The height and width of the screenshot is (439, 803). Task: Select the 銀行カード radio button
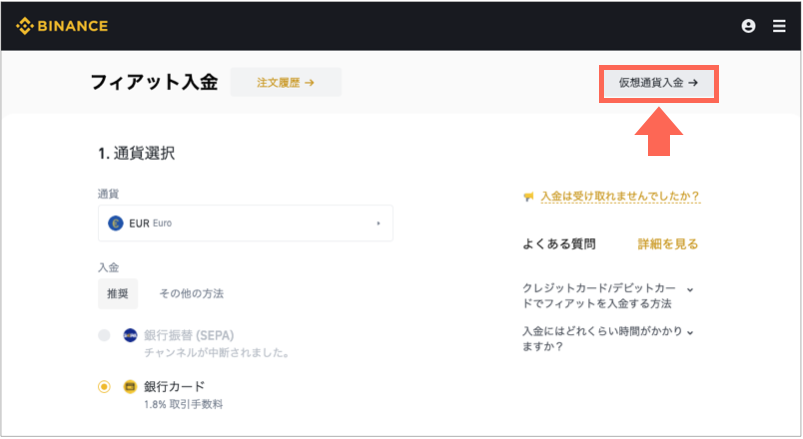104,387
